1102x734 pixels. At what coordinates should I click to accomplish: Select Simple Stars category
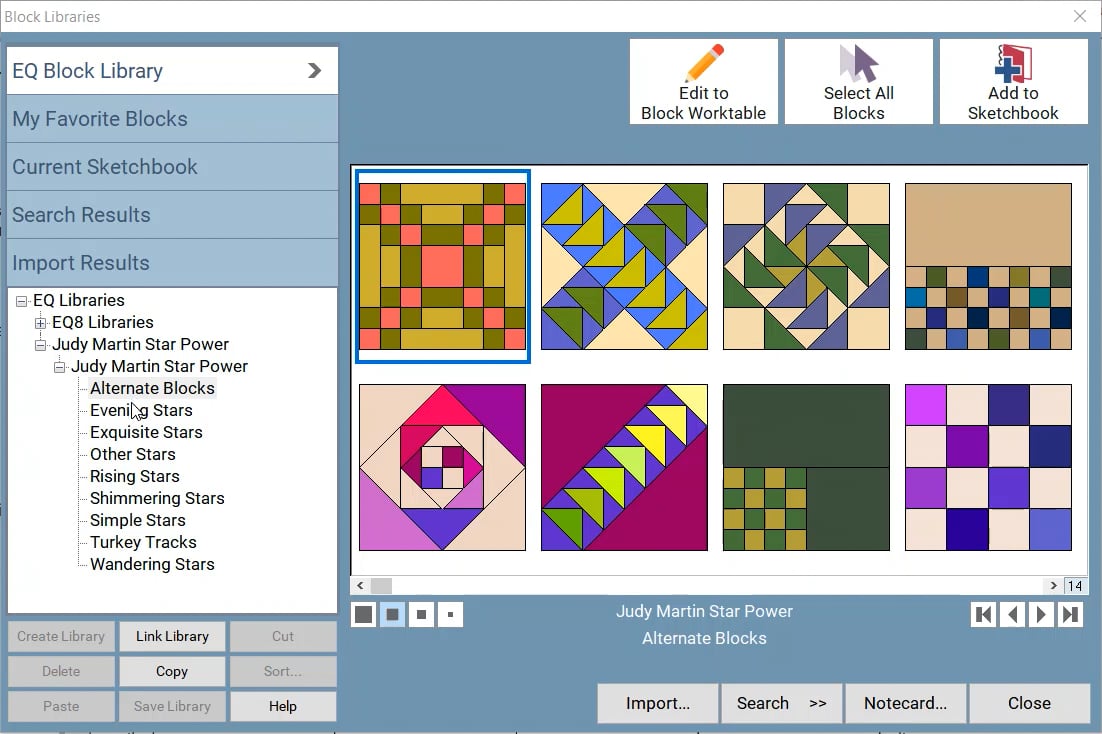[x=137, y=520]
